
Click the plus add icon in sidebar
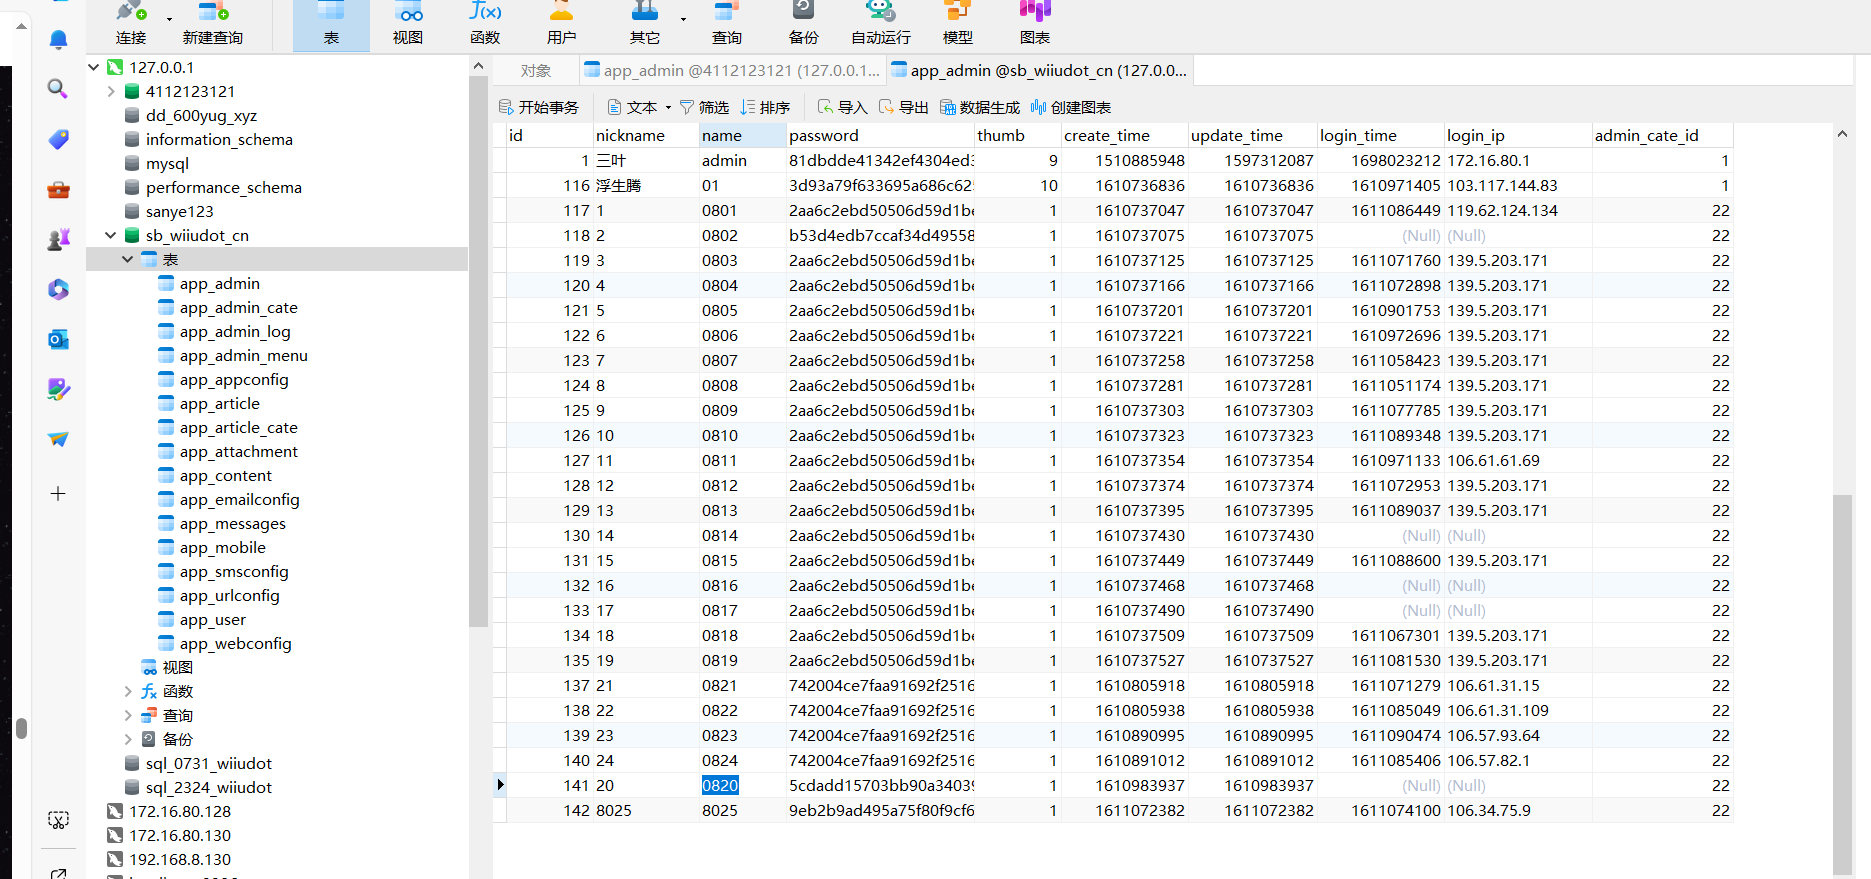(58, 493)
